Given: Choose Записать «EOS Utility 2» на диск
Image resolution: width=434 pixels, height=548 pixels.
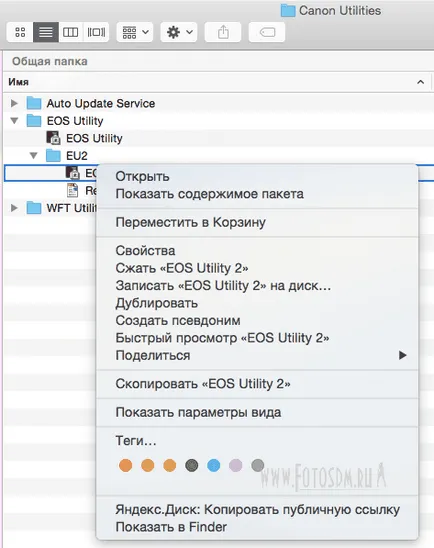Looking at the screenshot, I should pyautogui.click(x=223, y=286).
